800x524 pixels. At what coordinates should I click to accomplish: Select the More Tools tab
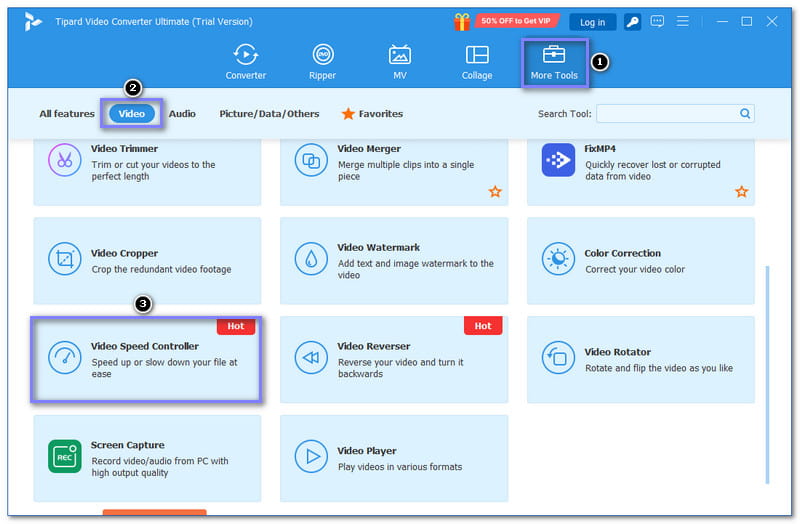click(554, 62)
